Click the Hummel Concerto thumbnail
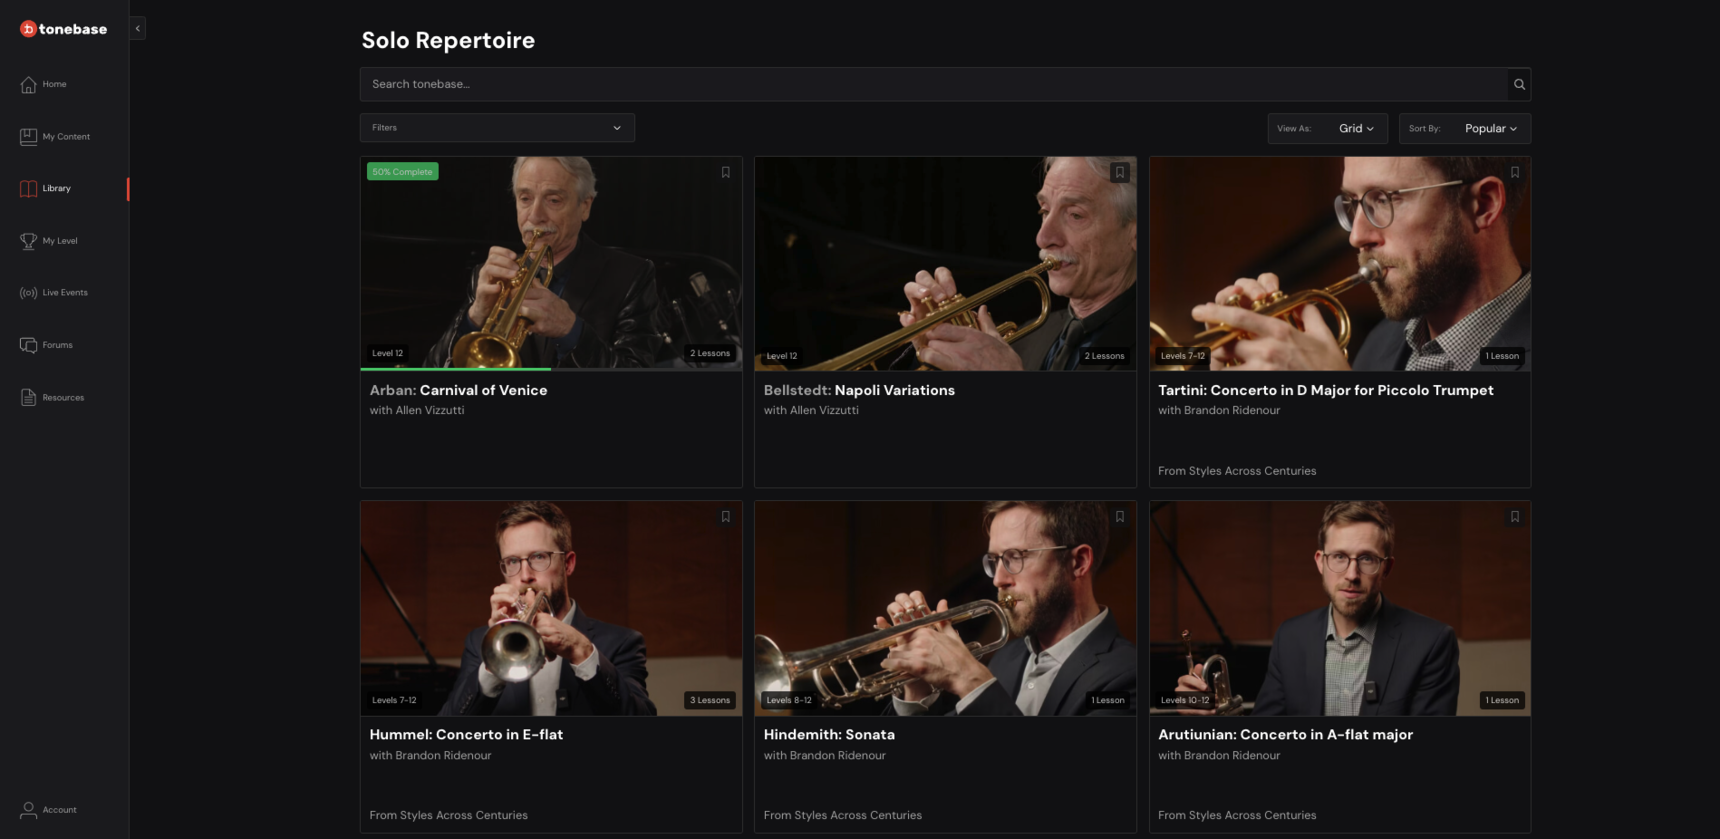 [551, 608]
